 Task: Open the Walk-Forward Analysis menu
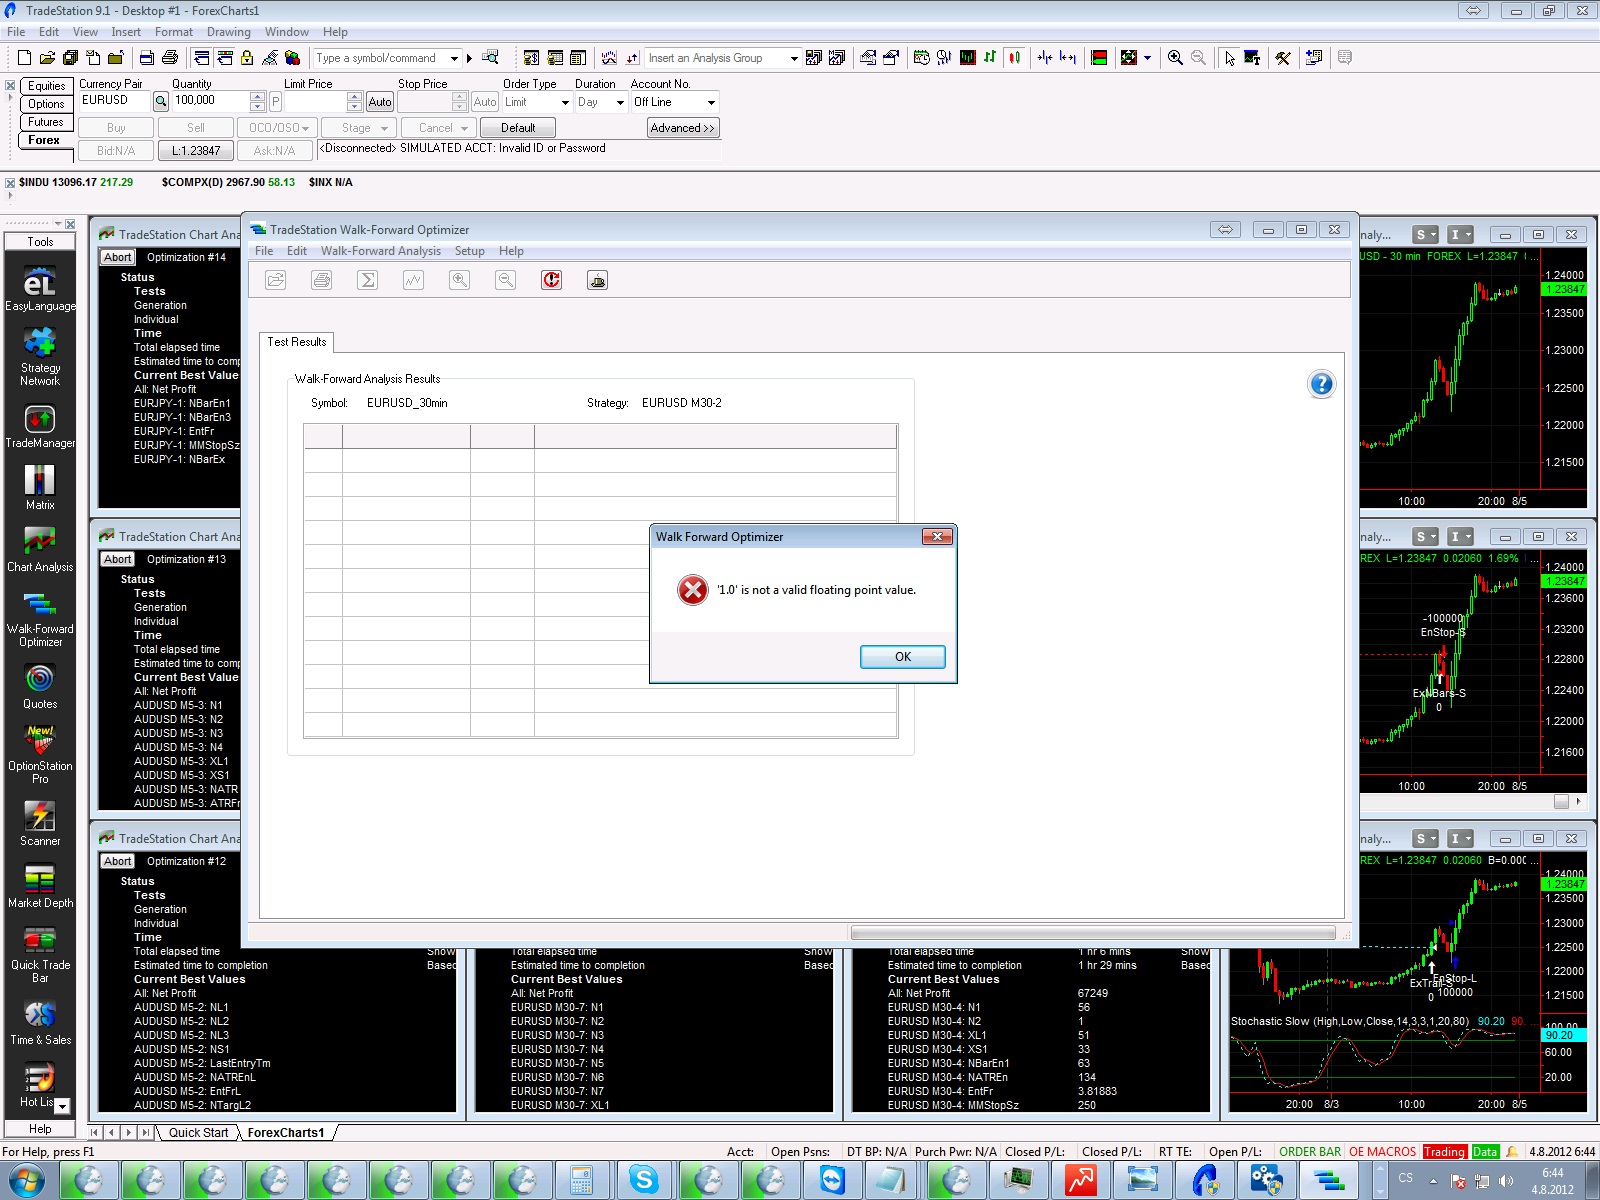pyautogui.click(x=380, y=251)
